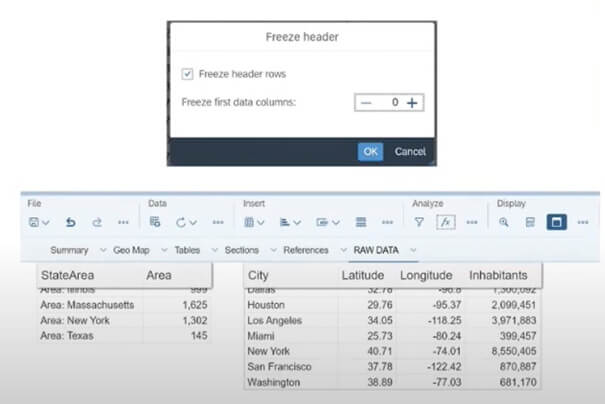This screenshot has width=605, height=404.
Task: Select the Latitude column header
Action: click(363, 275)
